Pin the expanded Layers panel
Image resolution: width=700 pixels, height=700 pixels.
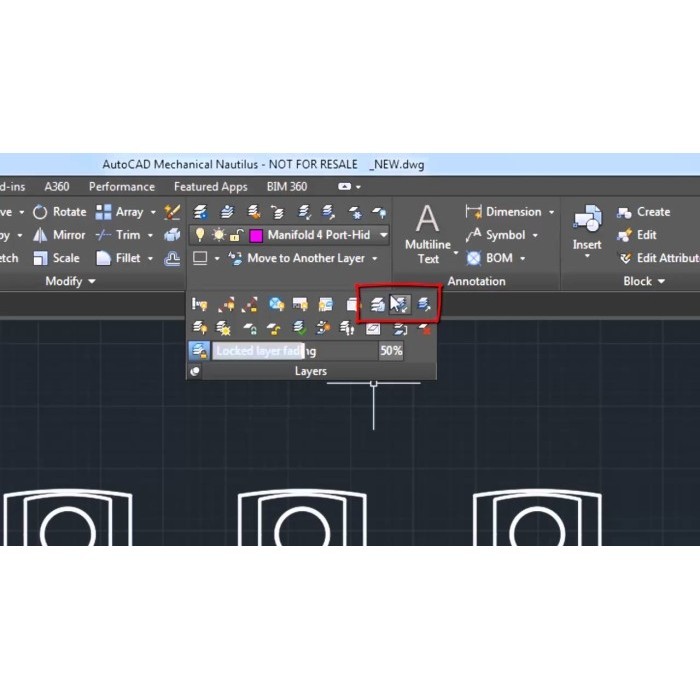pyautogui.click(x=195, y=371)
